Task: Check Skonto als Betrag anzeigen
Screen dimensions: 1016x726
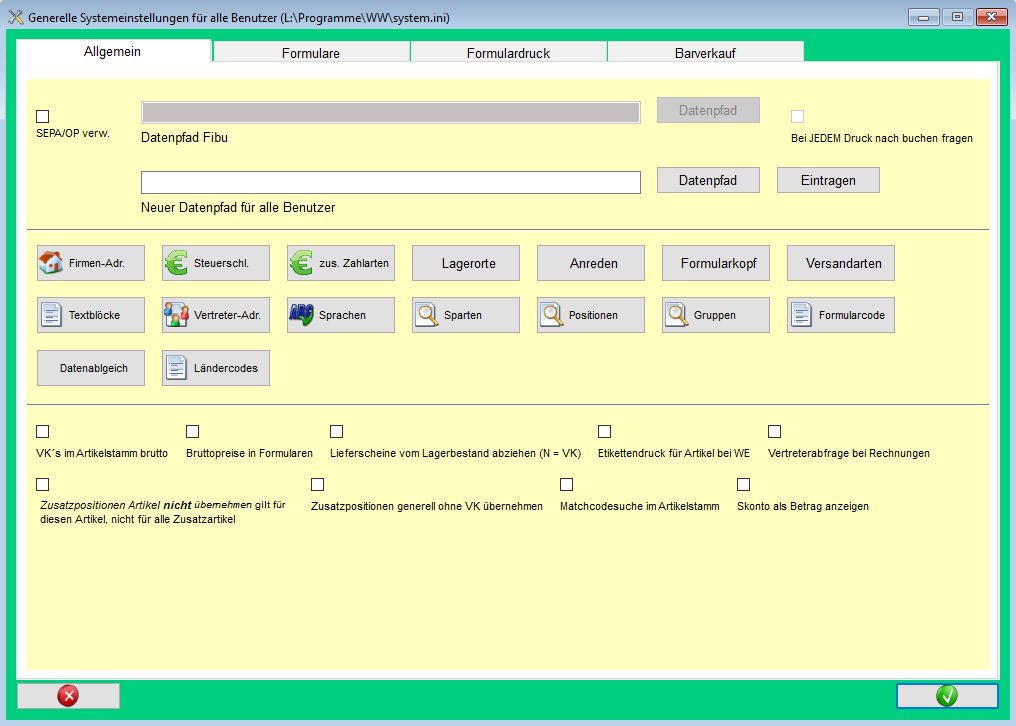Action: [x=744, y=485]
